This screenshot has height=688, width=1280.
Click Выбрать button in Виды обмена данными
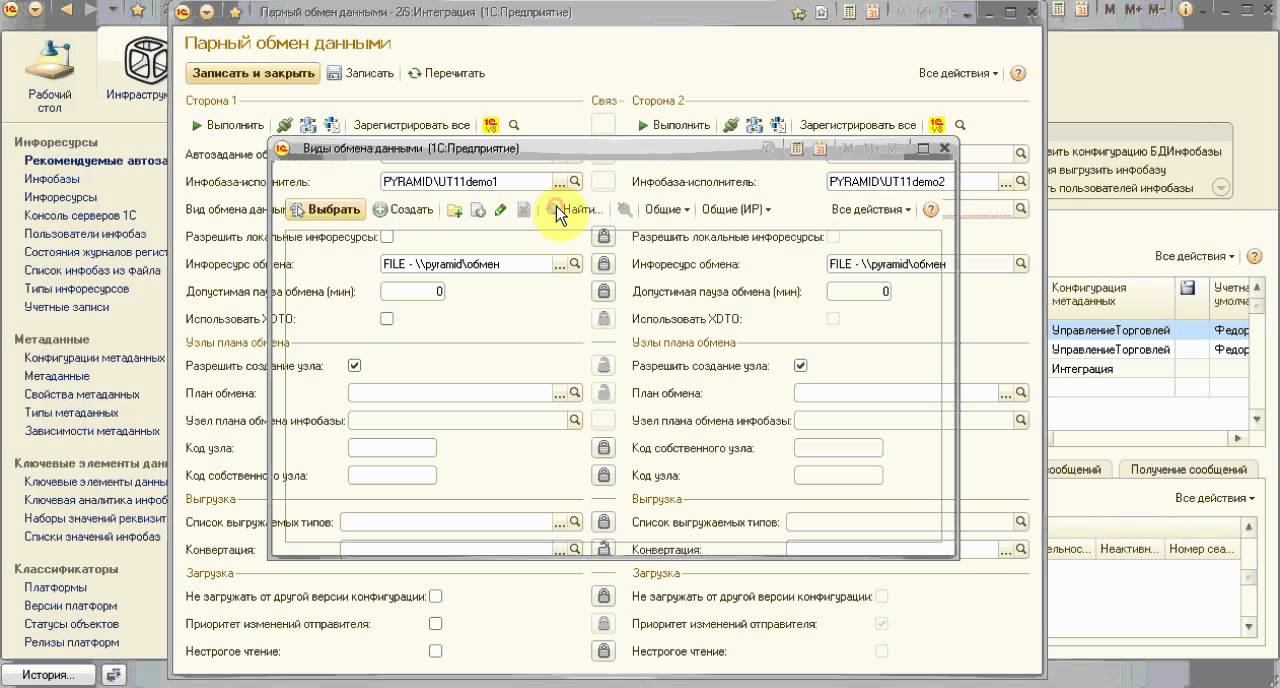coord(326,209)
